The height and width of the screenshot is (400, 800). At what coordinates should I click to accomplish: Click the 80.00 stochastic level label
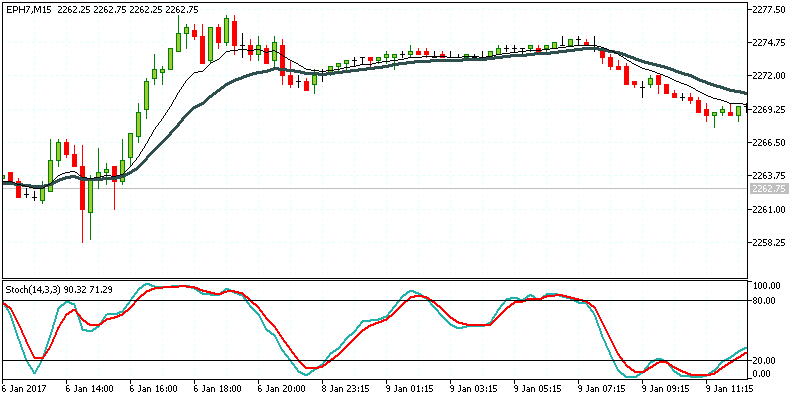(767, 300)
